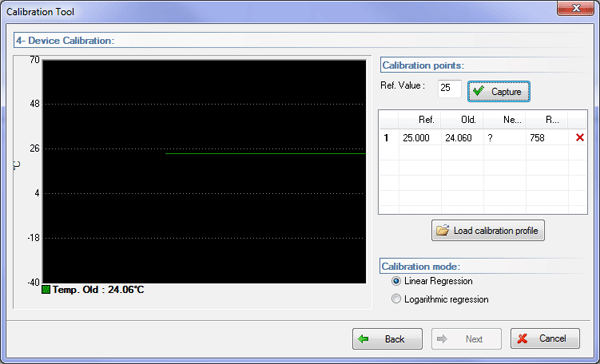Click the red X icon on Cancel

coord(522,338)
